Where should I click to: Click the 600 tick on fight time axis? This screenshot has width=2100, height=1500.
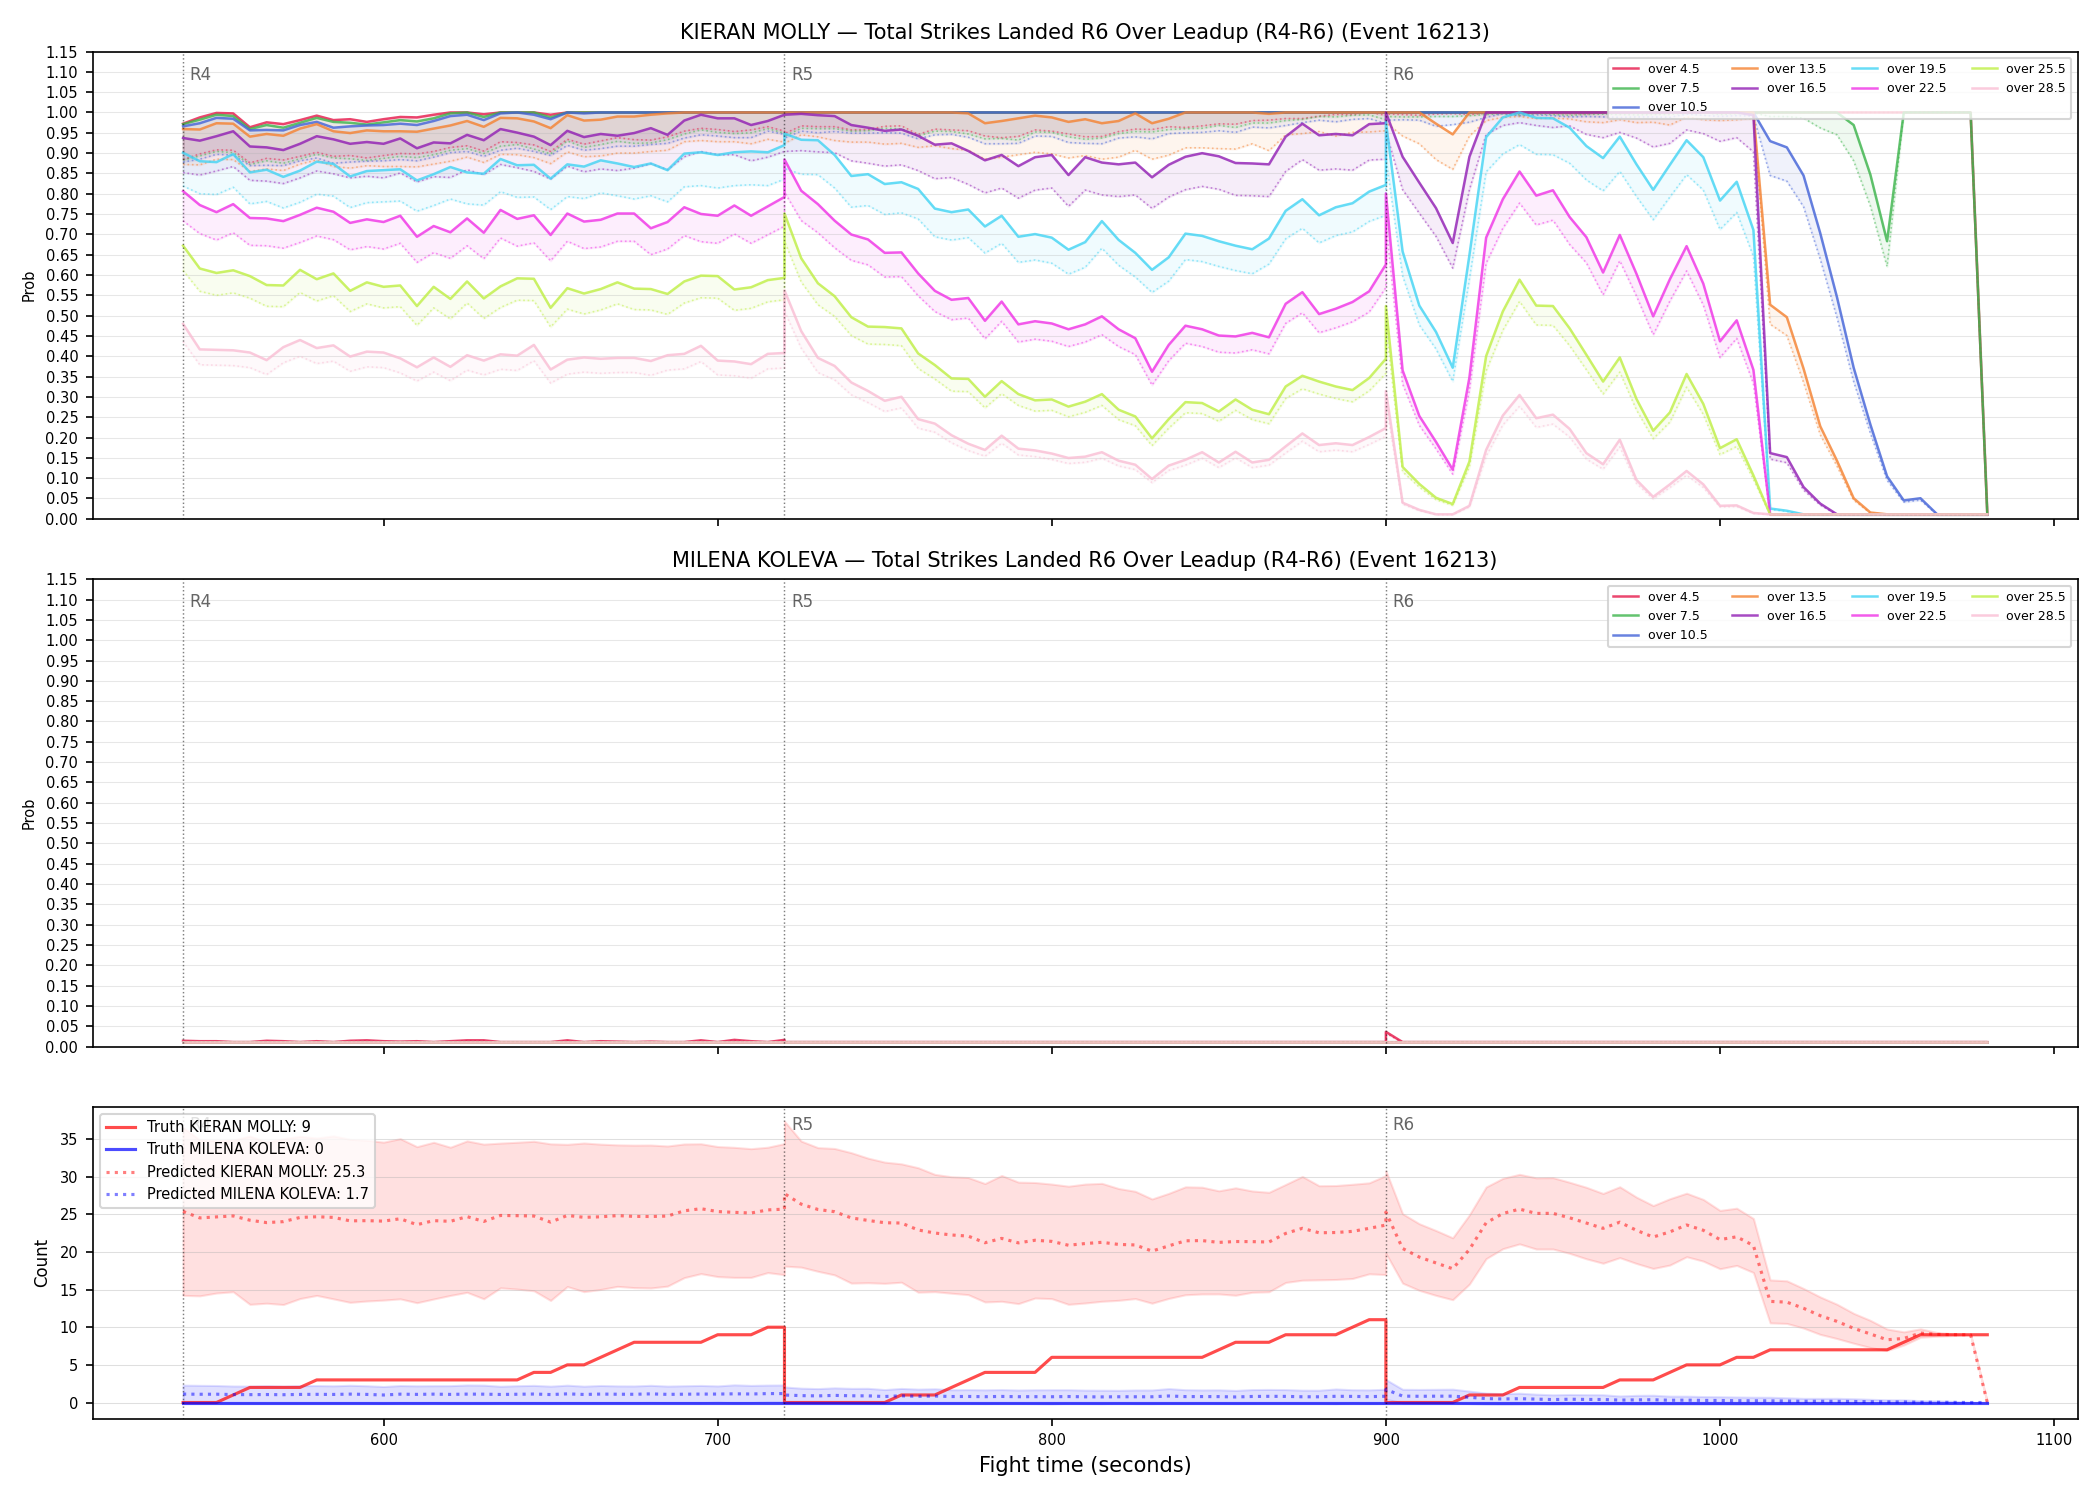[383, 1439]
